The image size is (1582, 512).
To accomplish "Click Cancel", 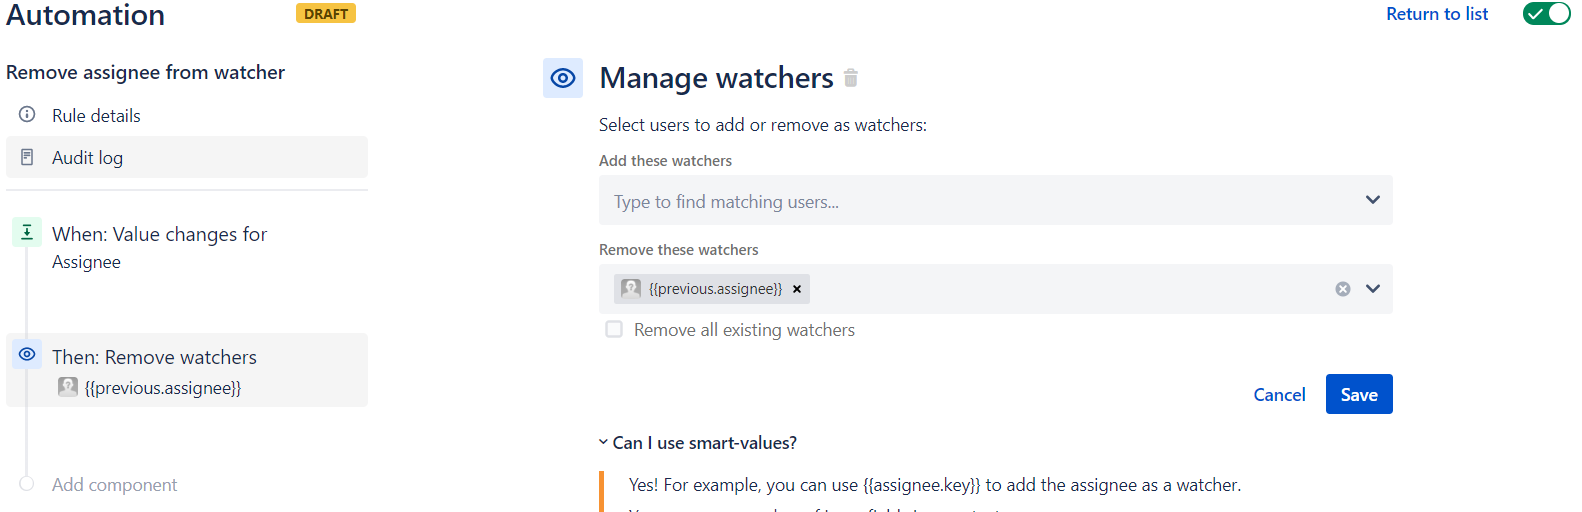I will click(x=1279, y=394).
